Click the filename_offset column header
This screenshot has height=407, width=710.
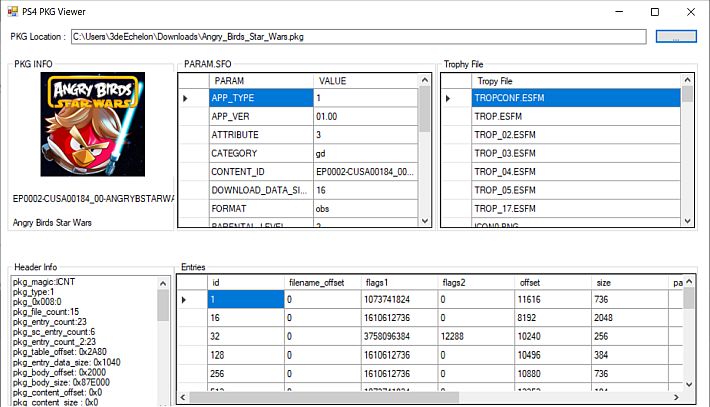point(322,283)
